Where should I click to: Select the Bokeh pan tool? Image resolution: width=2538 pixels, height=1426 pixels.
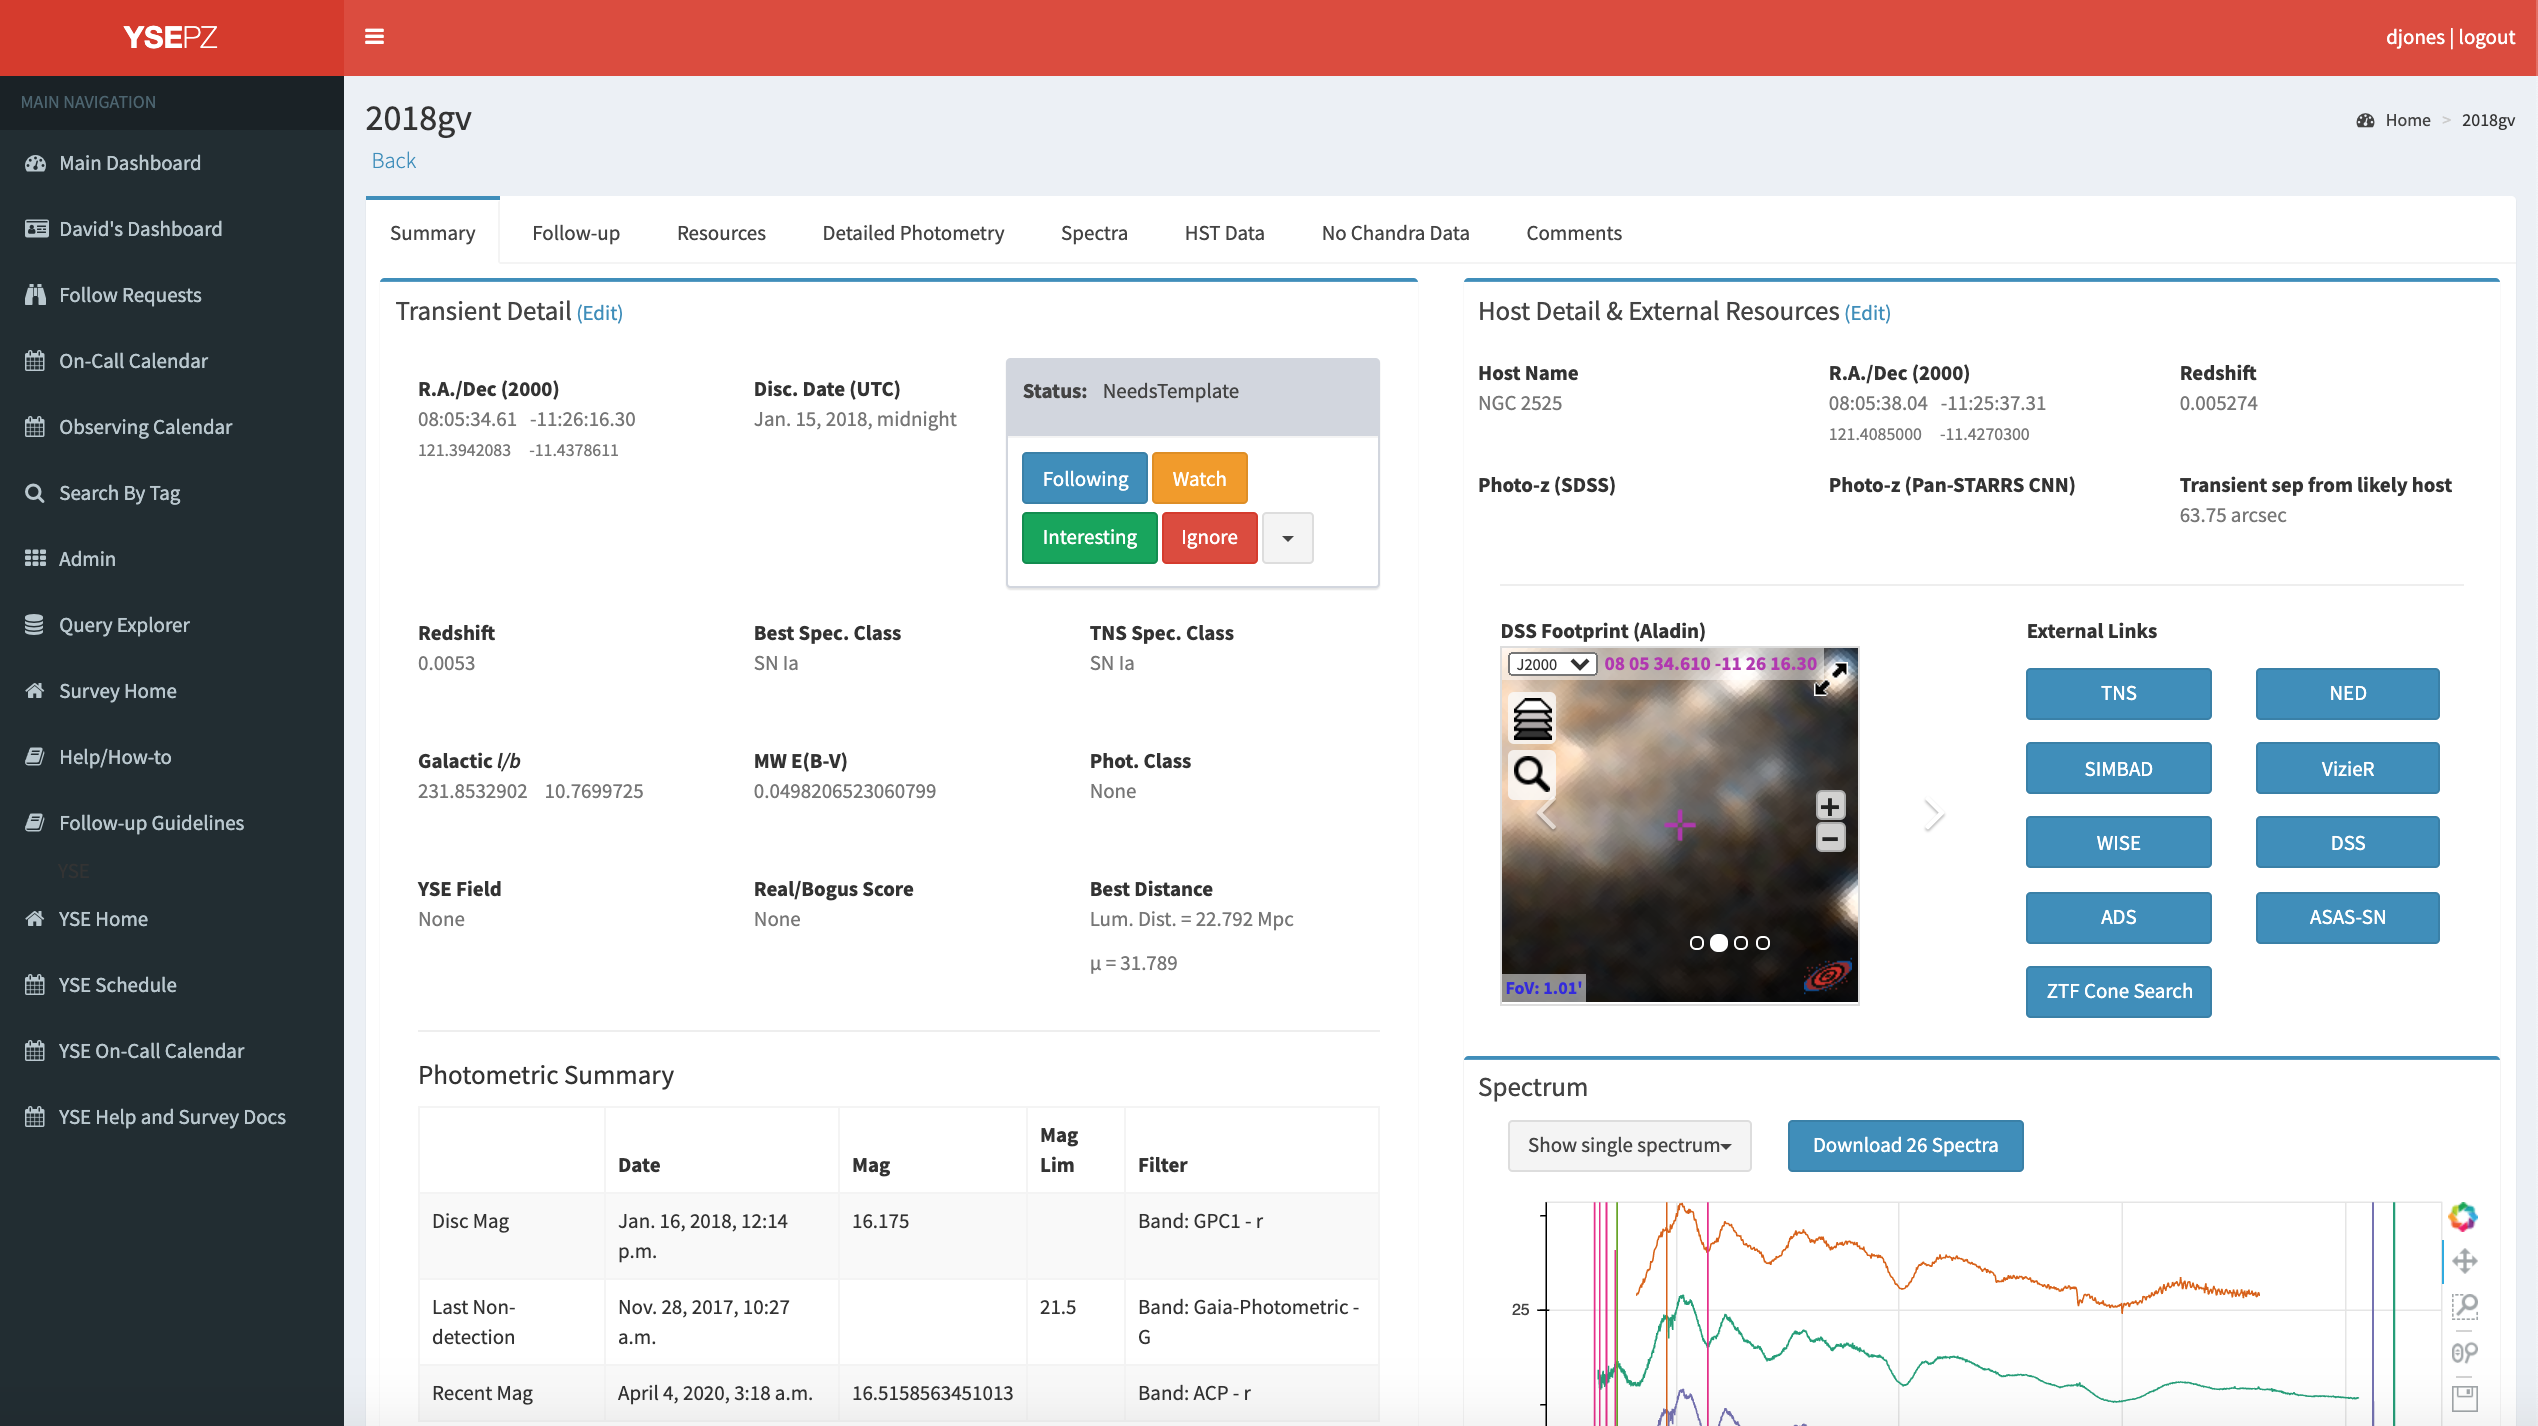pos(2464,1261)
